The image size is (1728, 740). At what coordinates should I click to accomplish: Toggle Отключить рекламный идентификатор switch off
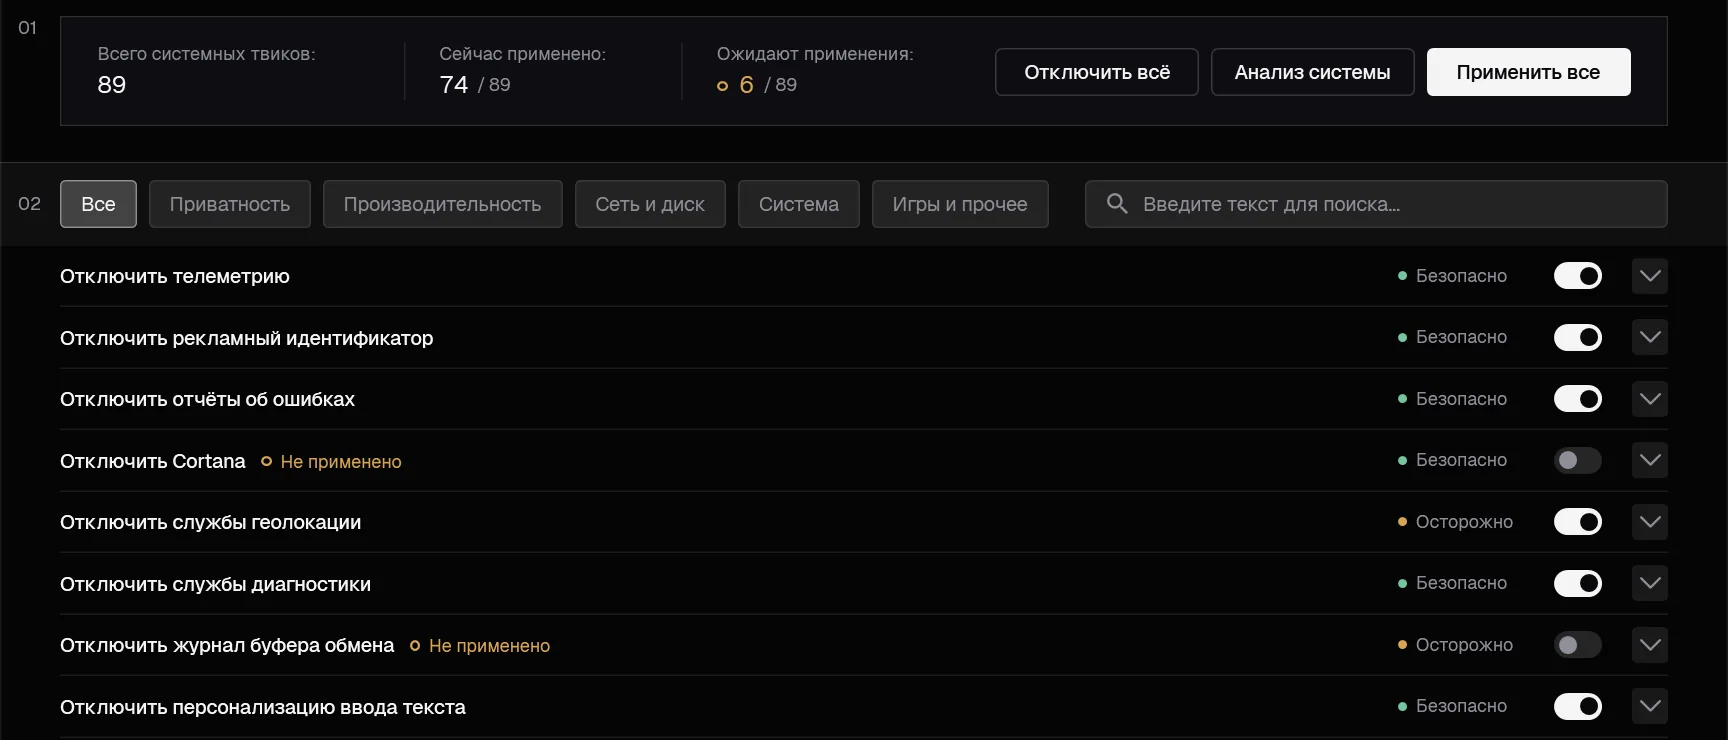pos(1578,337)
